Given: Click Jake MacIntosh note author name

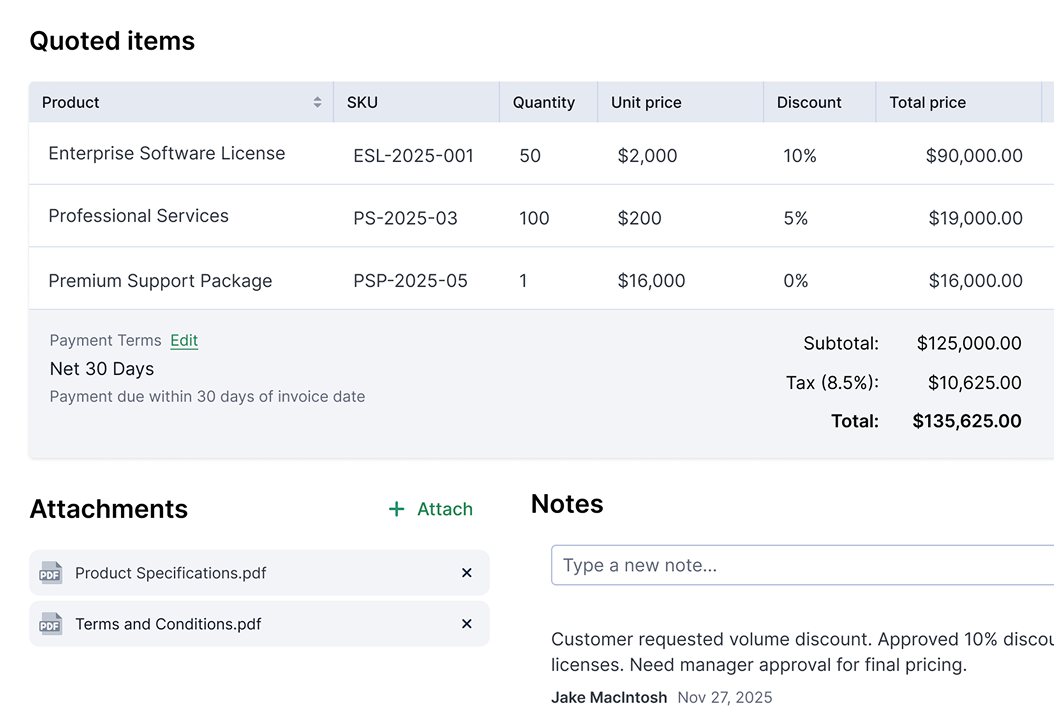Looking at the screenshot, I should click(x=609, y=697).
